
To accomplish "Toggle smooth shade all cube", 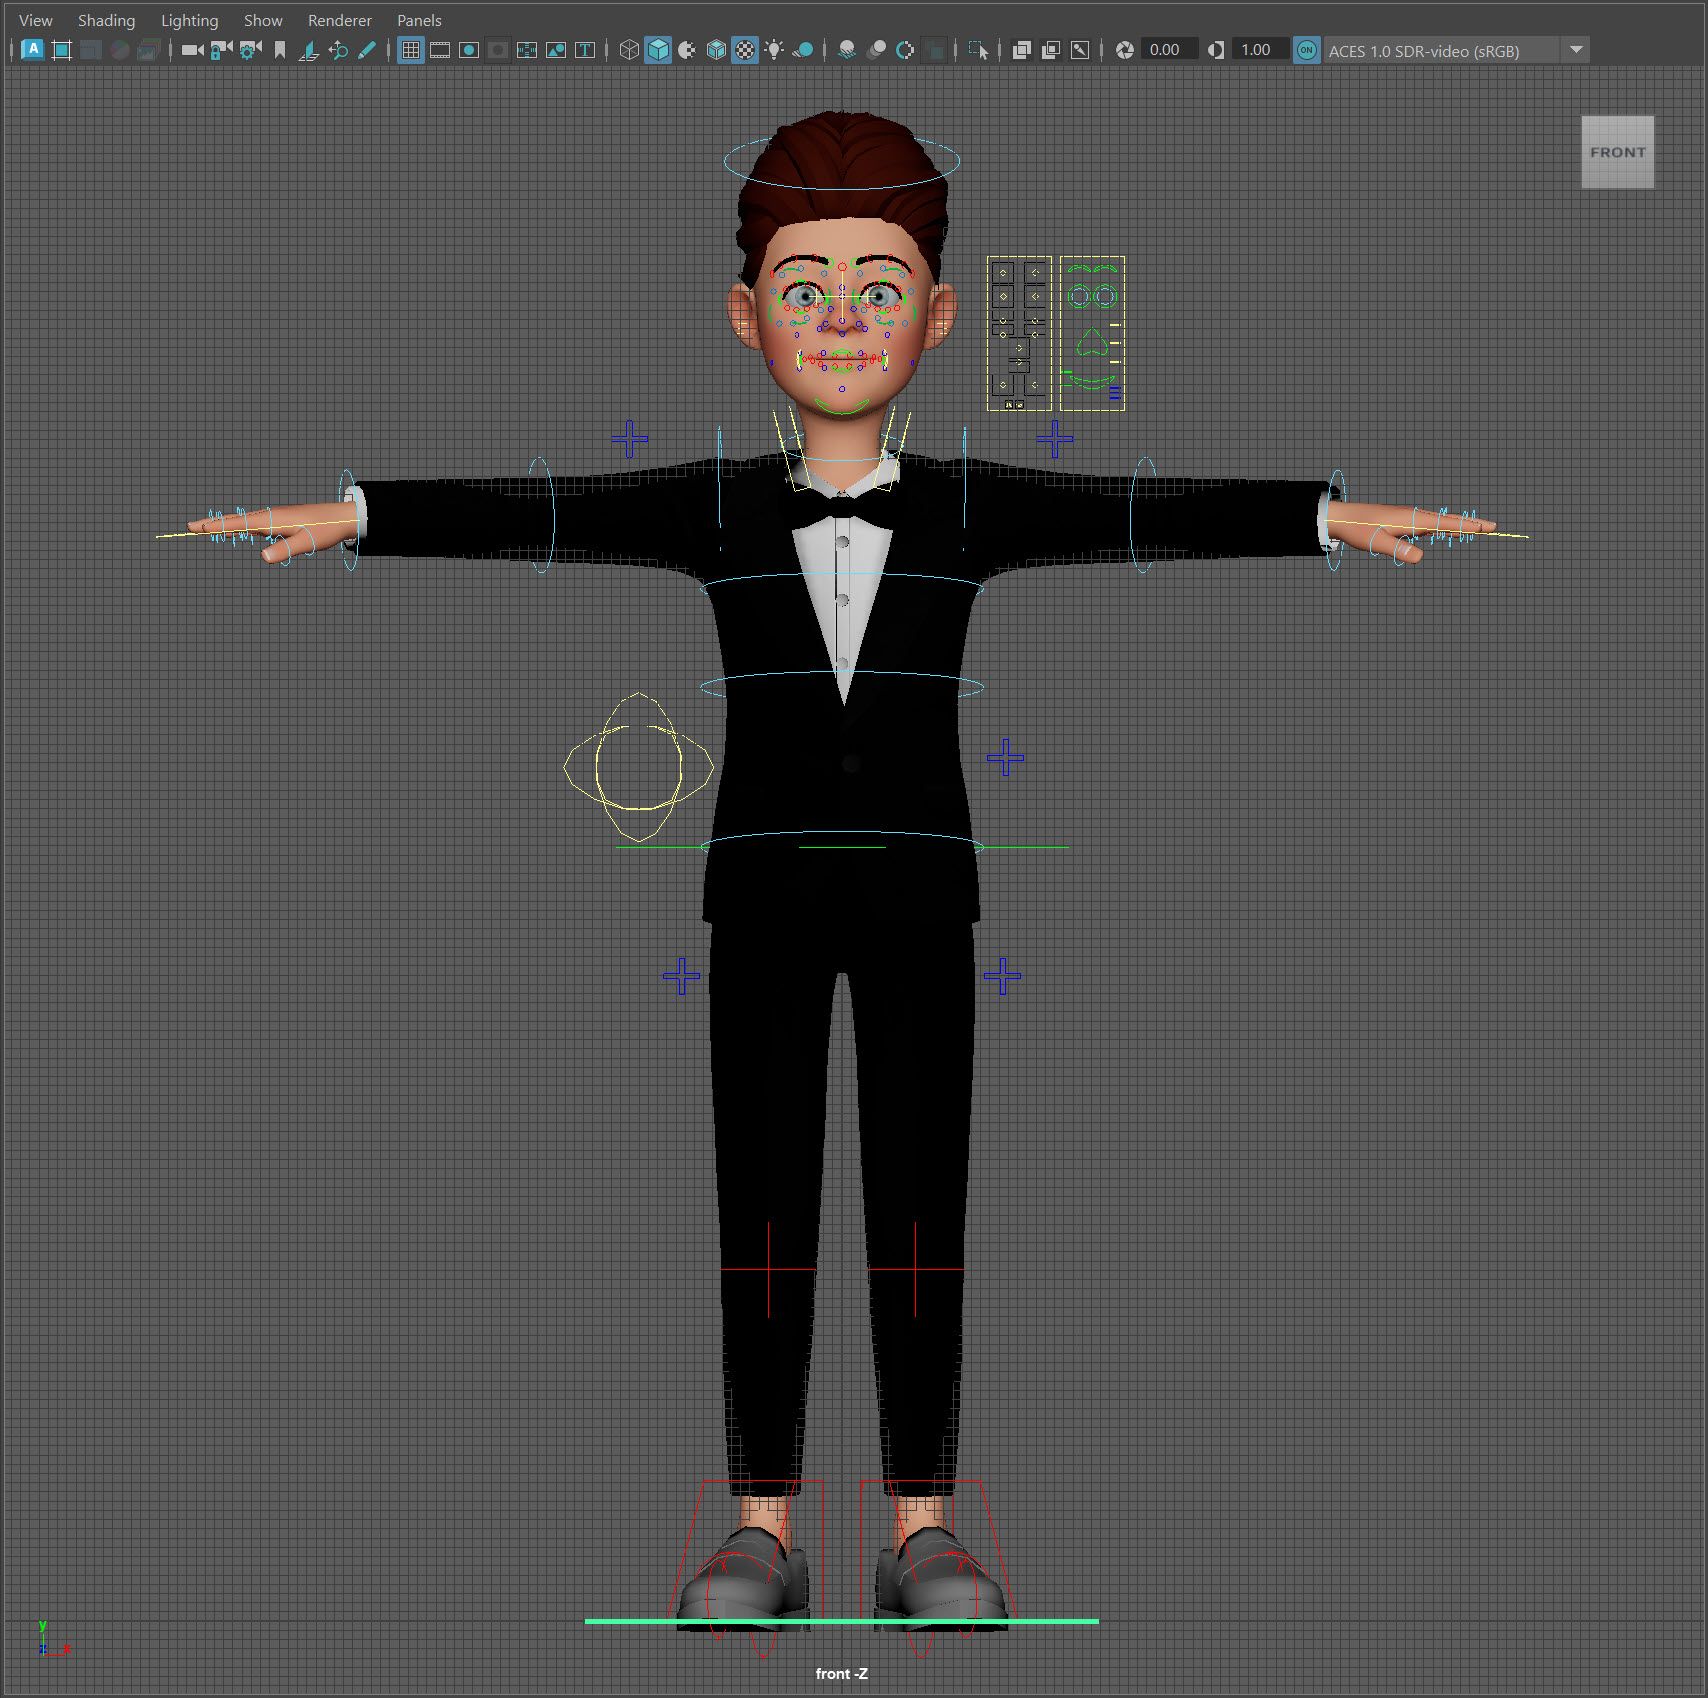I will pos(658,50).
